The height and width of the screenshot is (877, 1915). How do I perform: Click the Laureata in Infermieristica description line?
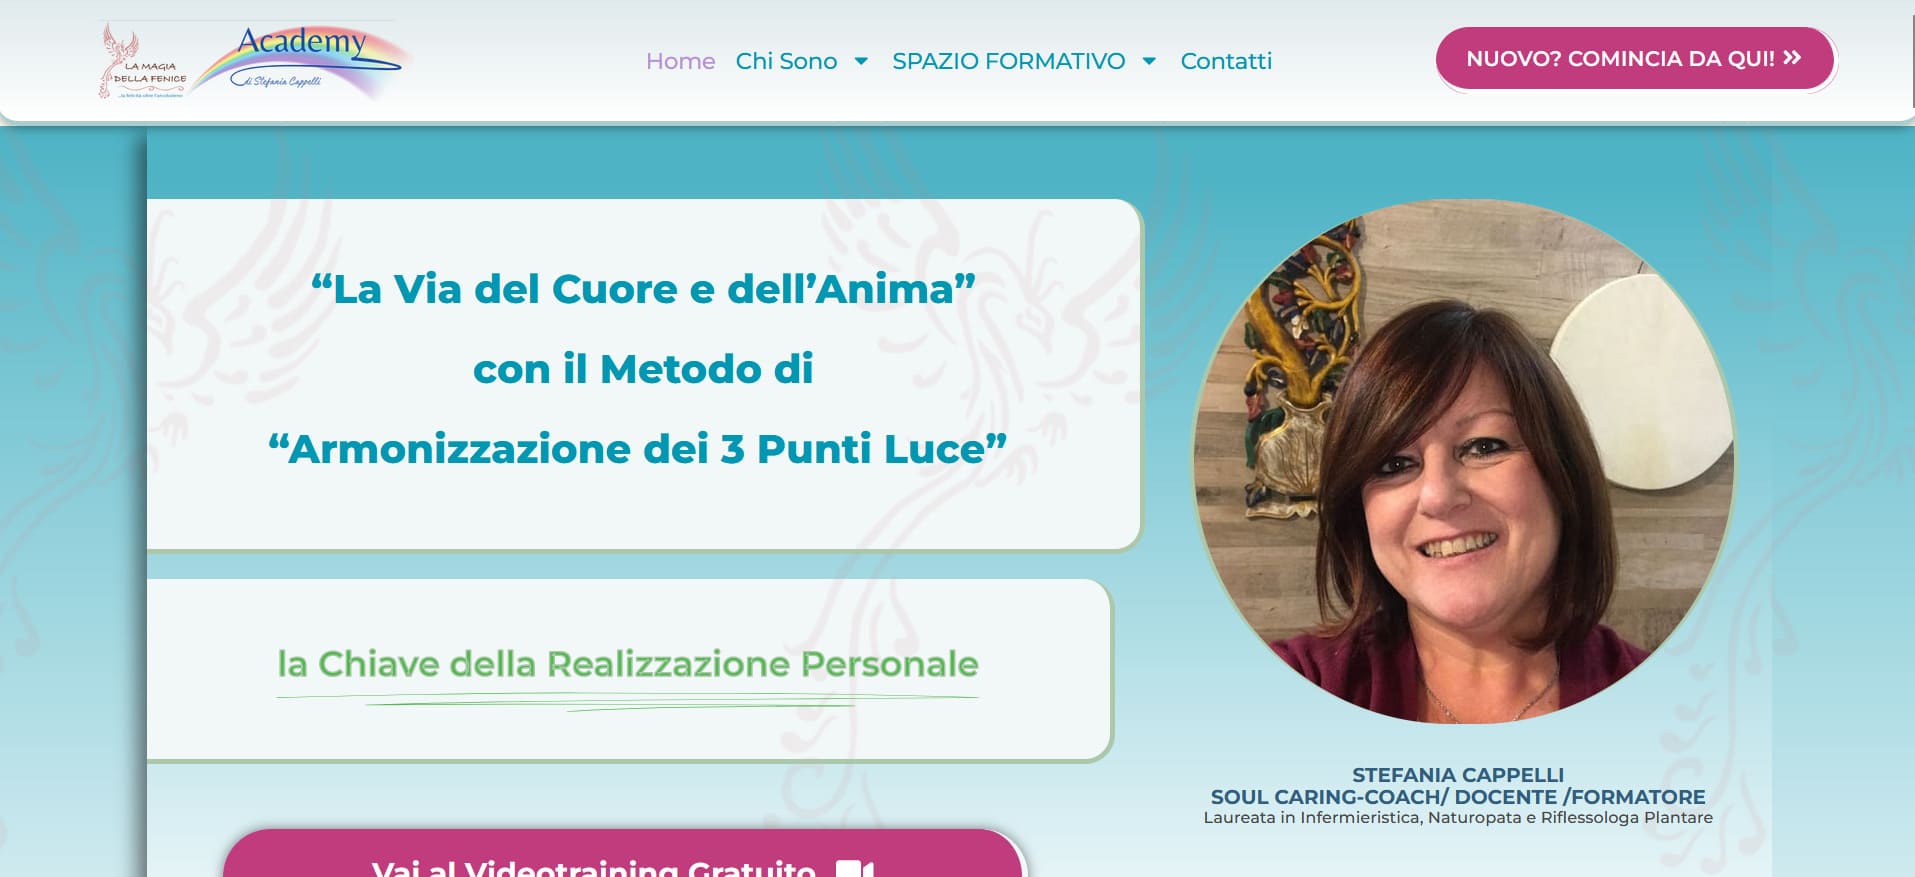(x=1458, y=817)
